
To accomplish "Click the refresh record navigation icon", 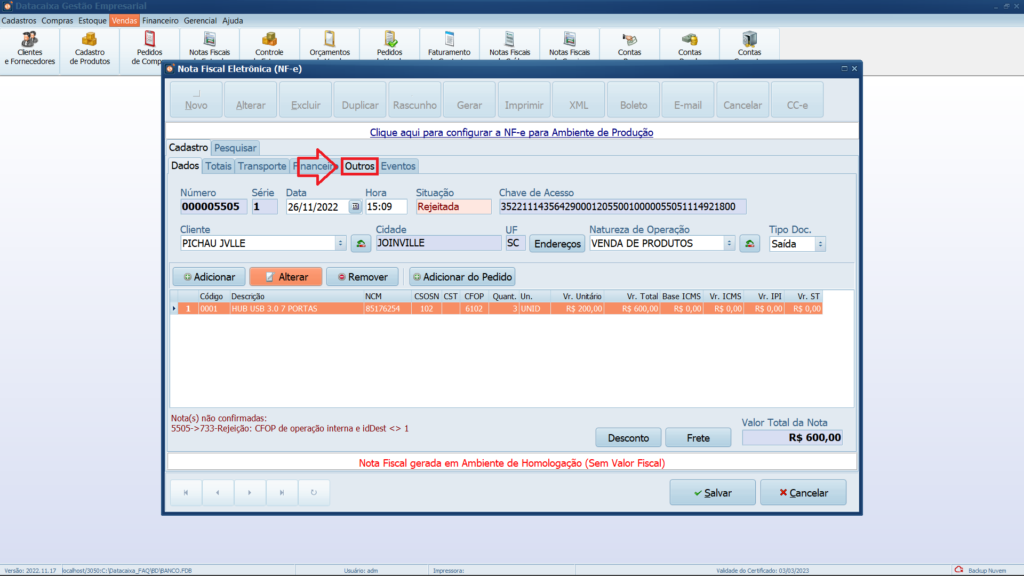I will (314, 492).
